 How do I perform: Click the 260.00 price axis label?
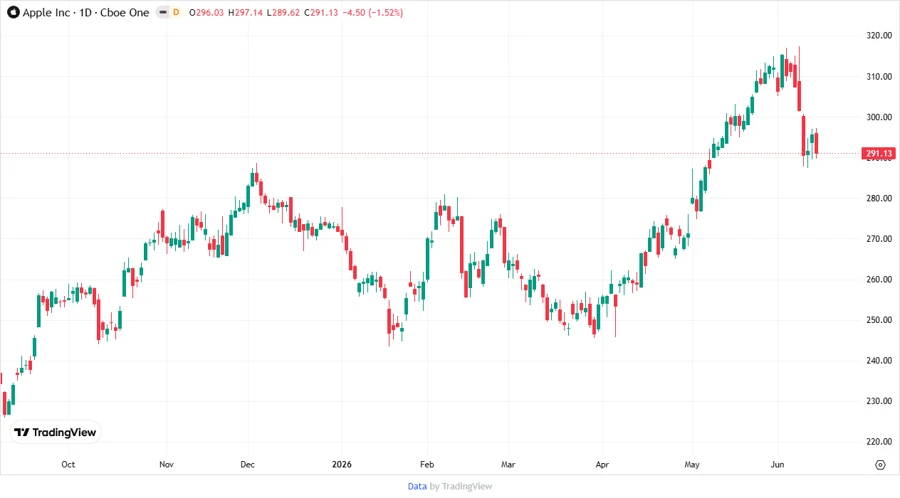click(879, 279)
